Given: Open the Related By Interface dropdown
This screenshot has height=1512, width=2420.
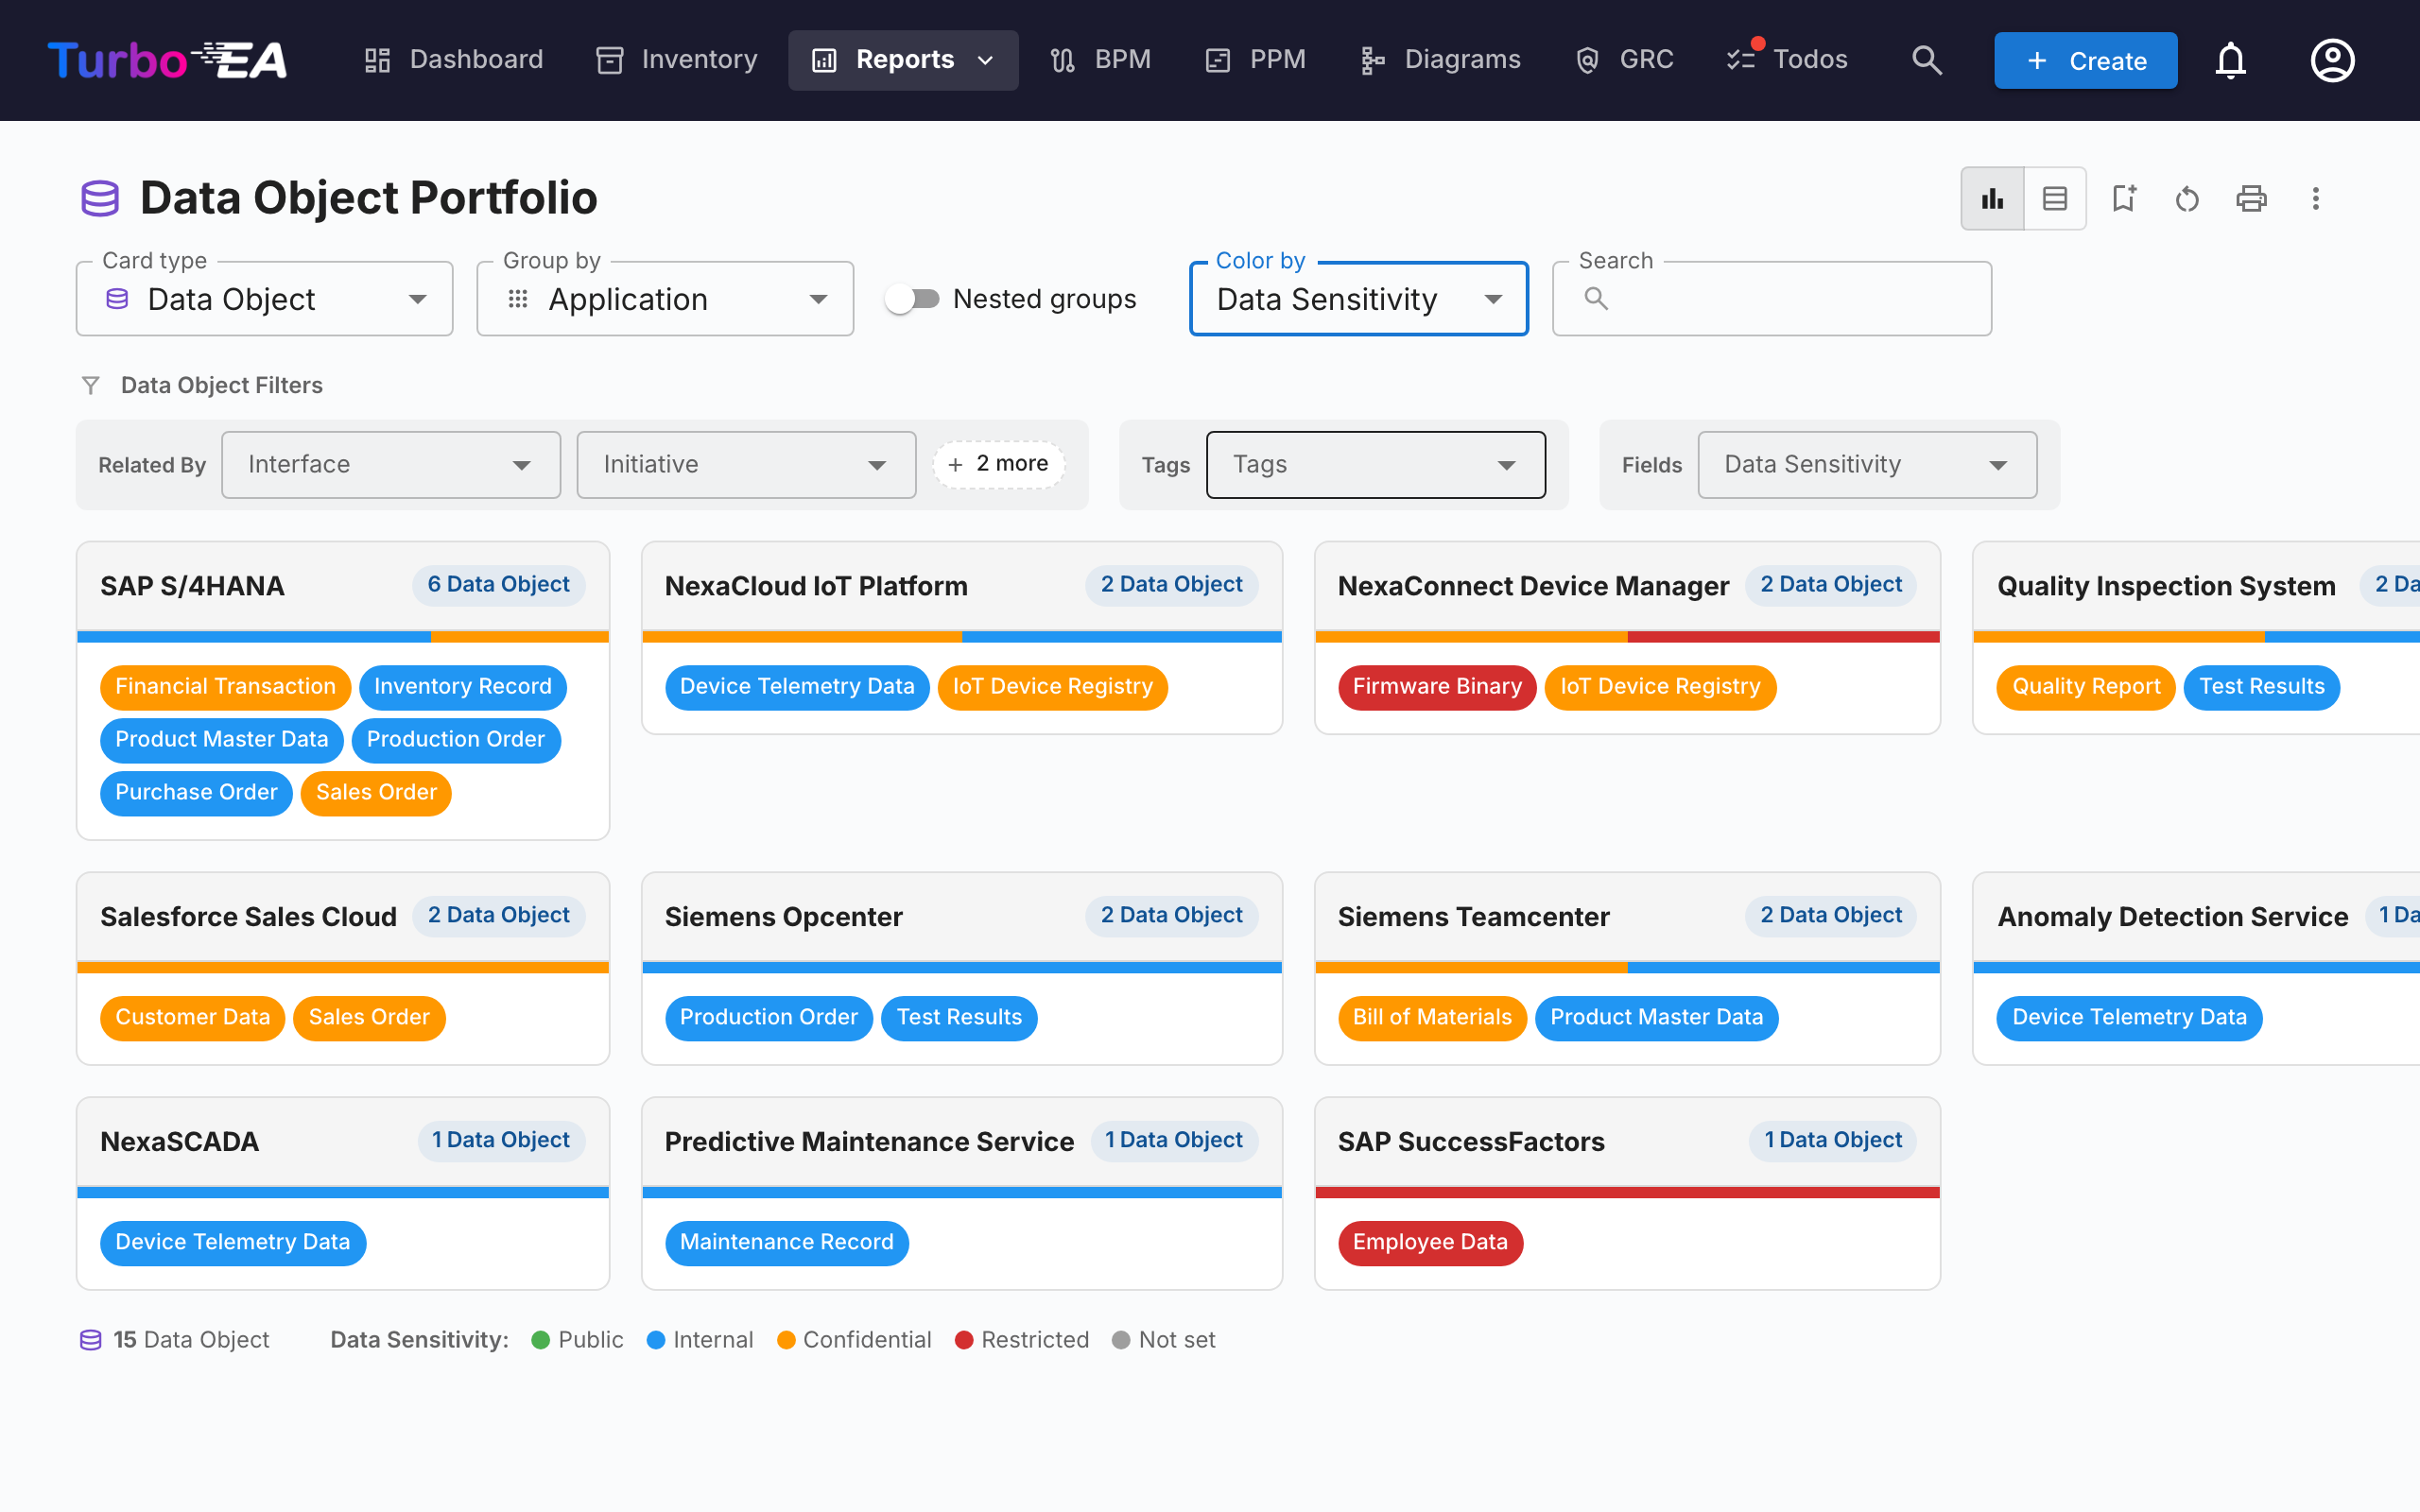Looking at the screenshot, I should [390, 465].
